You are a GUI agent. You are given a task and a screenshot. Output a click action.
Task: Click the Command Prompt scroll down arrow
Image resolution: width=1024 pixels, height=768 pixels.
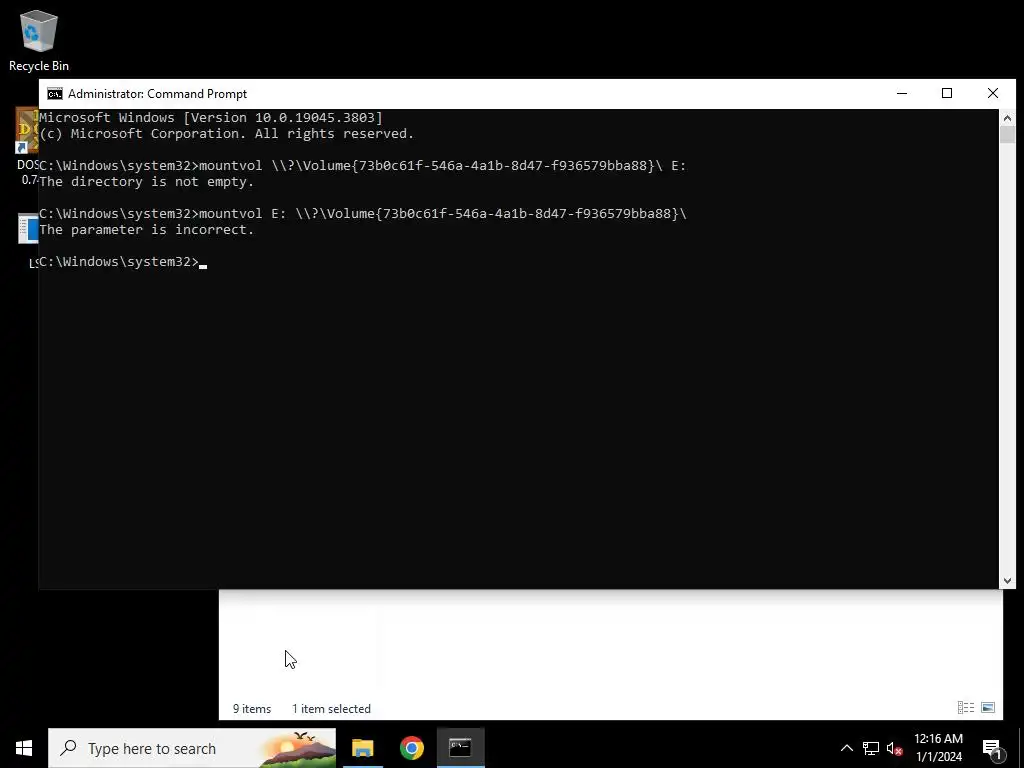pyautogui.click(x=1007, y=581)
